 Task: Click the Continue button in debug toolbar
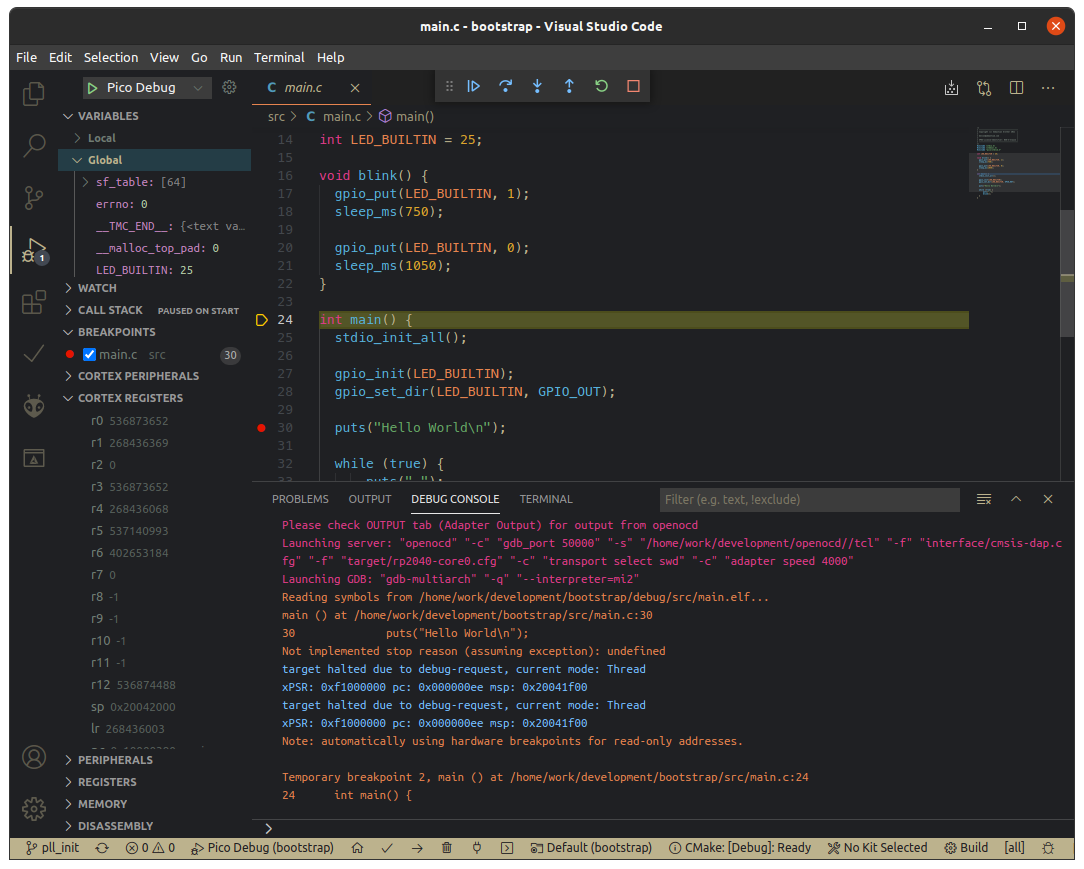coord(474,87)
